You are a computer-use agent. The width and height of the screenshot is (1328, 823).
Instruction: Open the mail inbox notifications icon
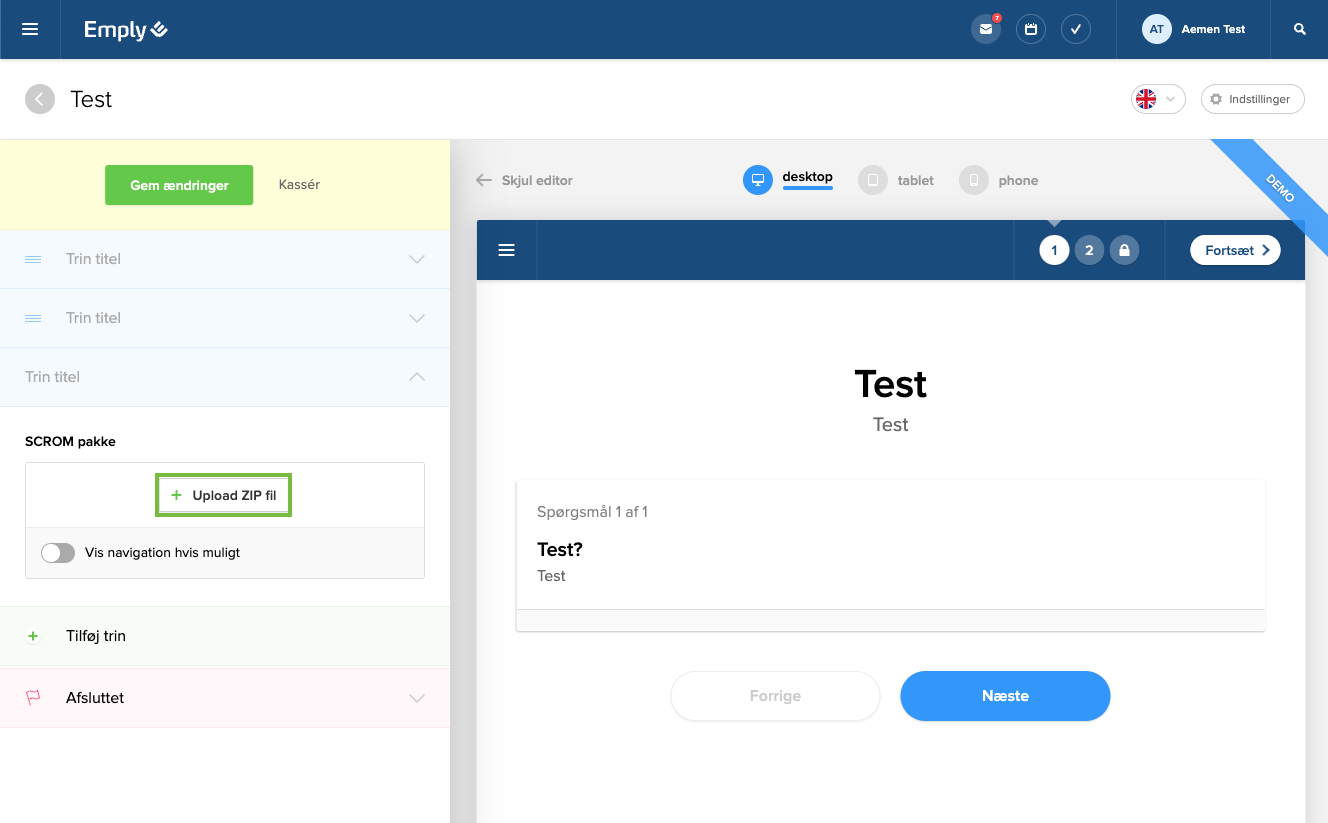point(986,29)
